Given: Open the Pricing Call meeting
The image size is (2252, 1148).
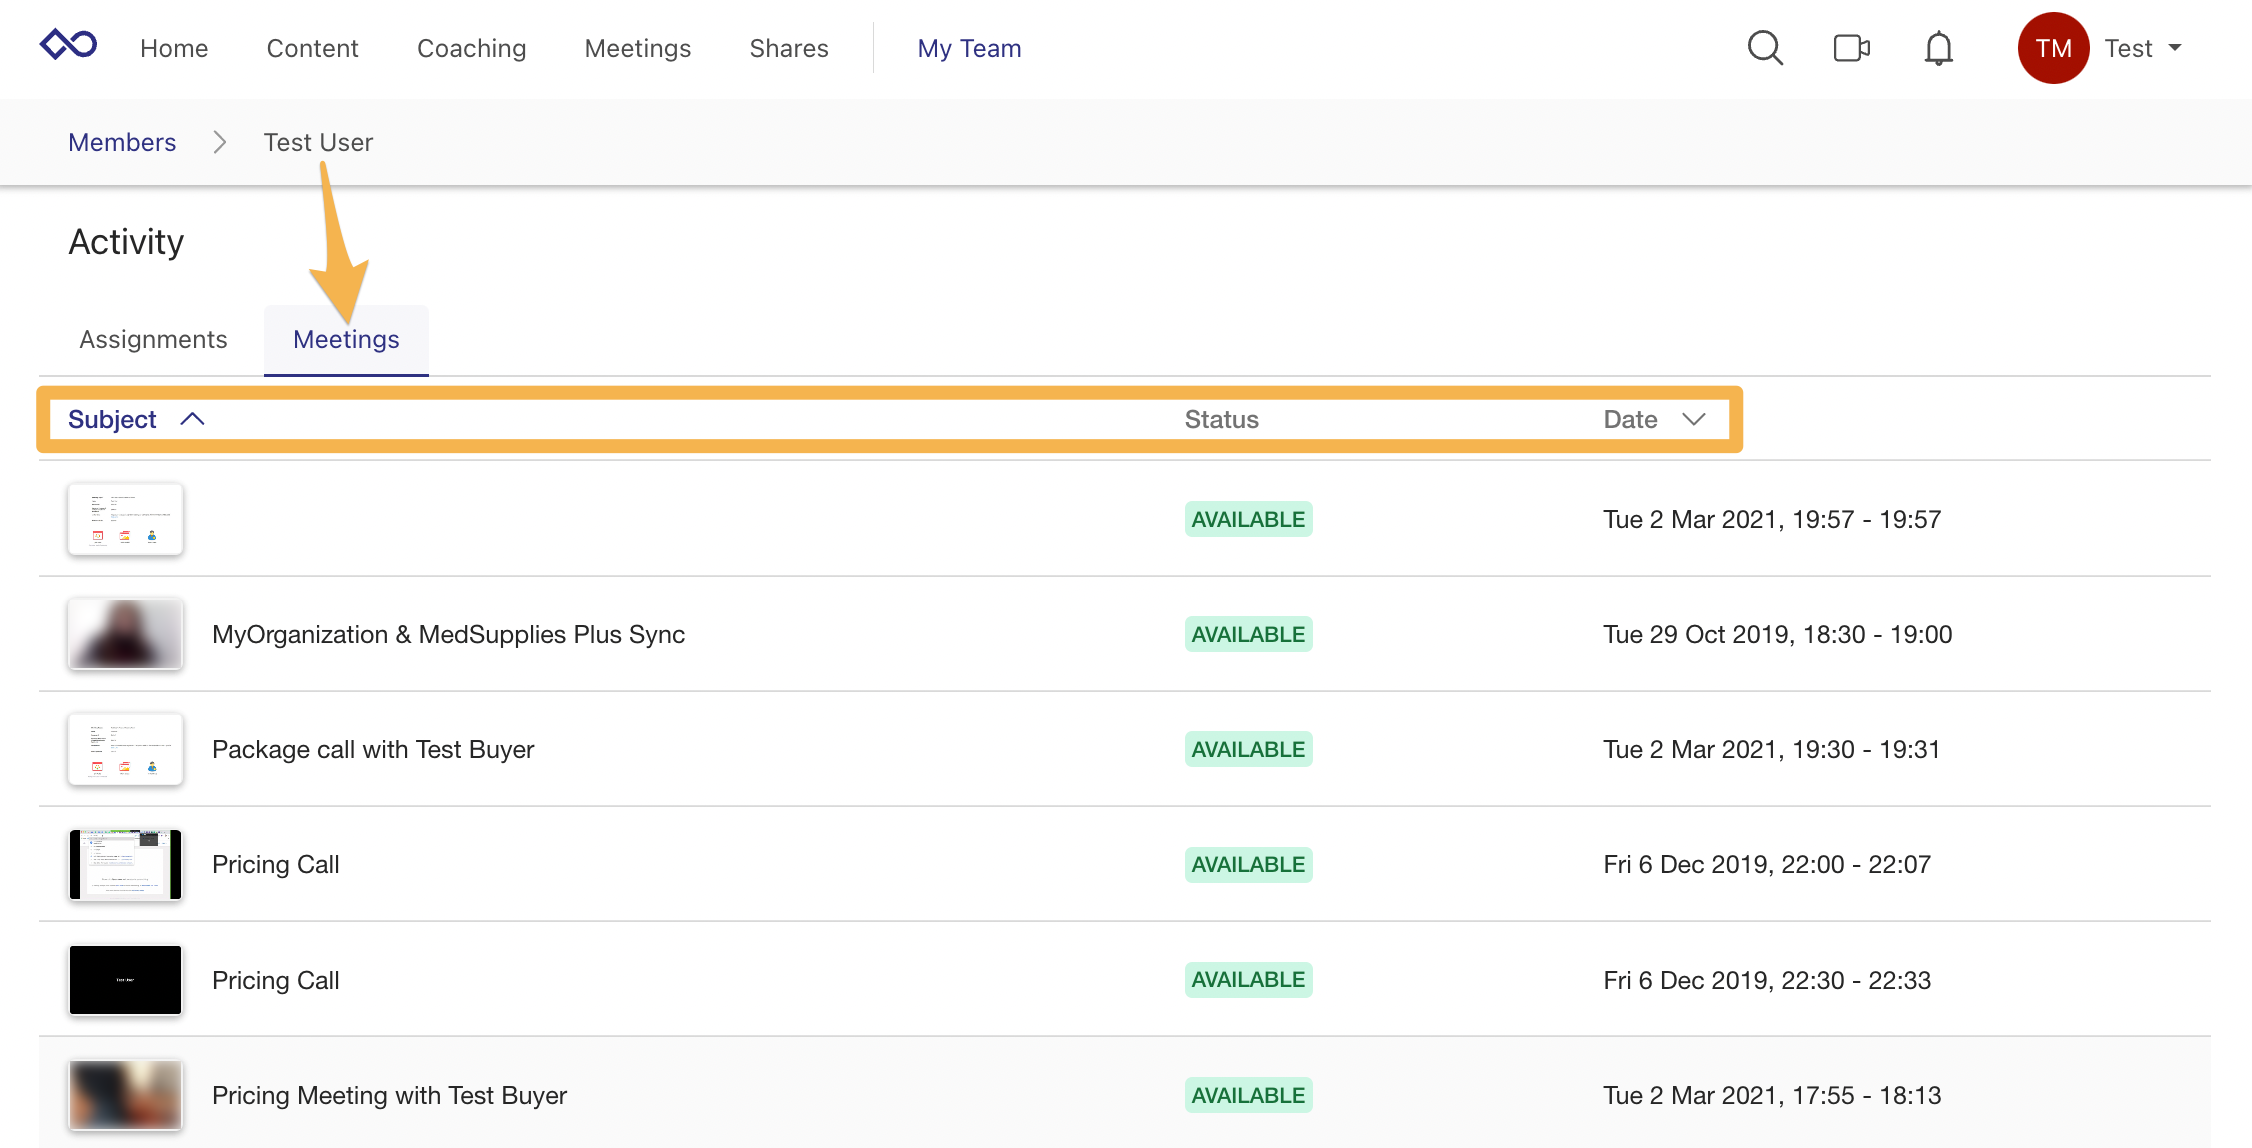Looking at the screenshot, I should click(275, 864).
